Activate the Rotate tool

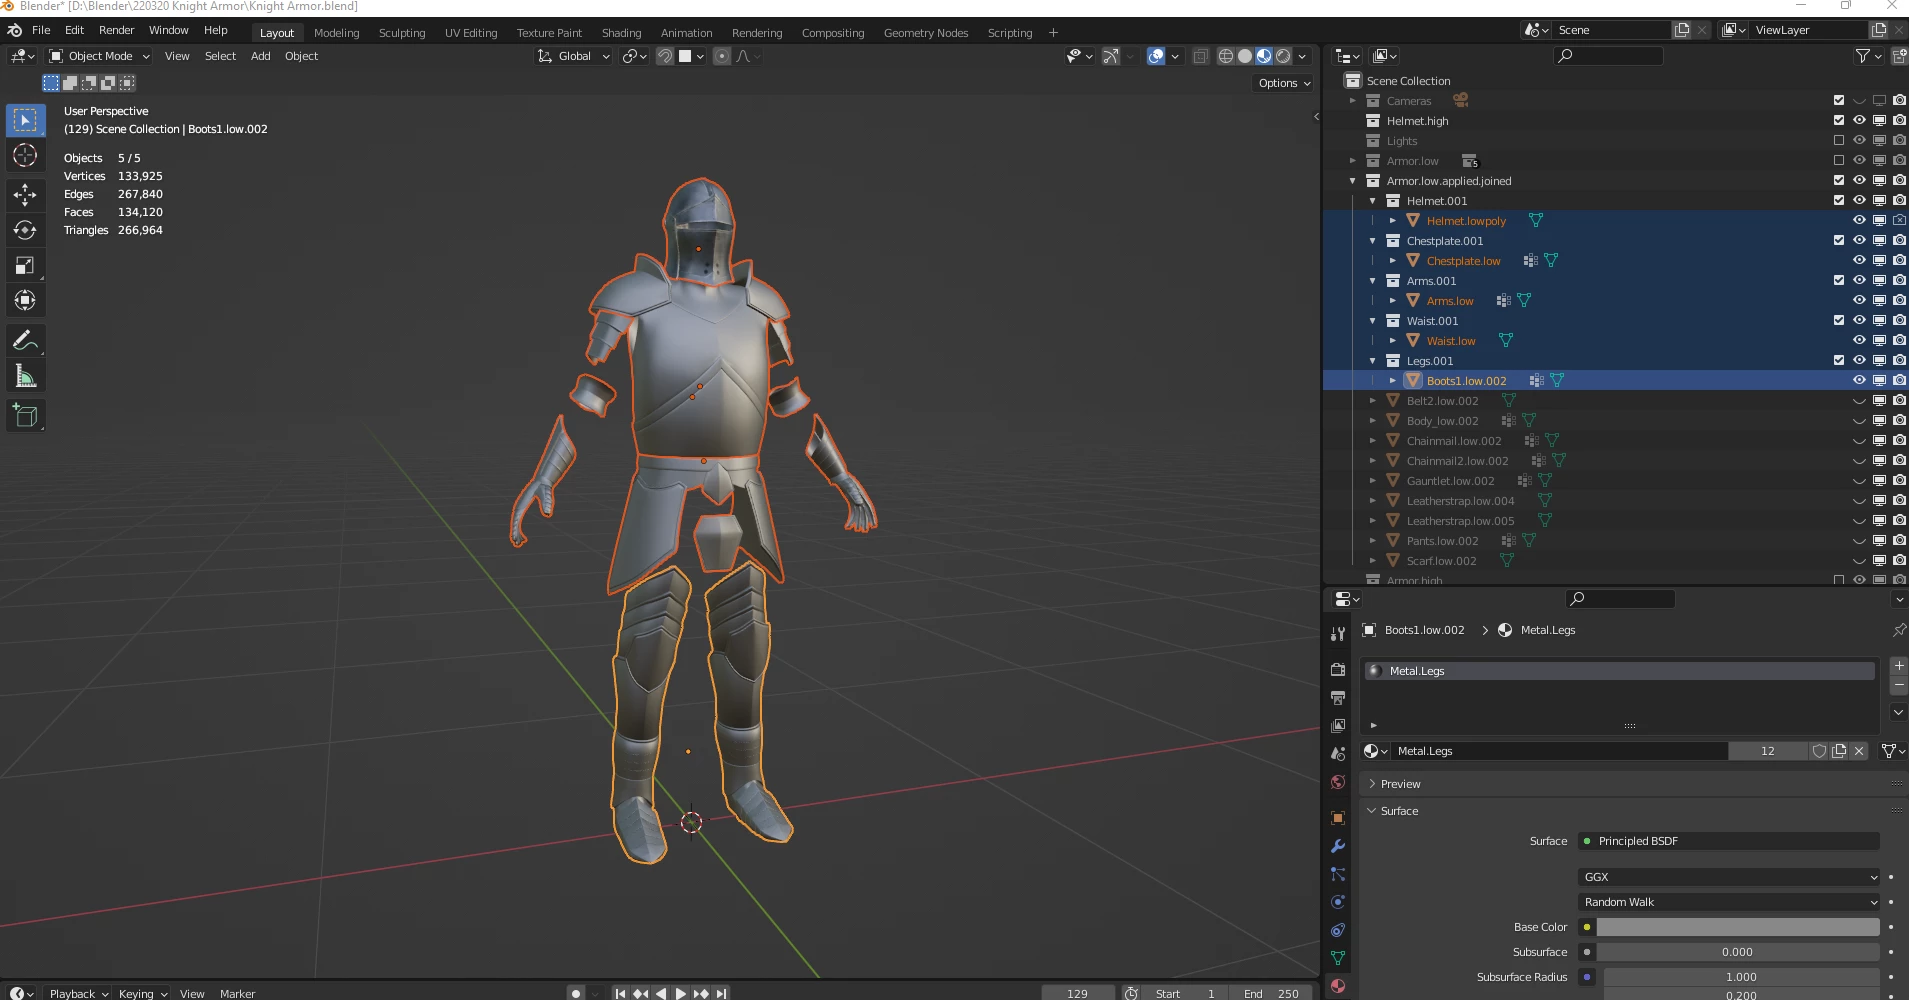(x=25, y=230)
